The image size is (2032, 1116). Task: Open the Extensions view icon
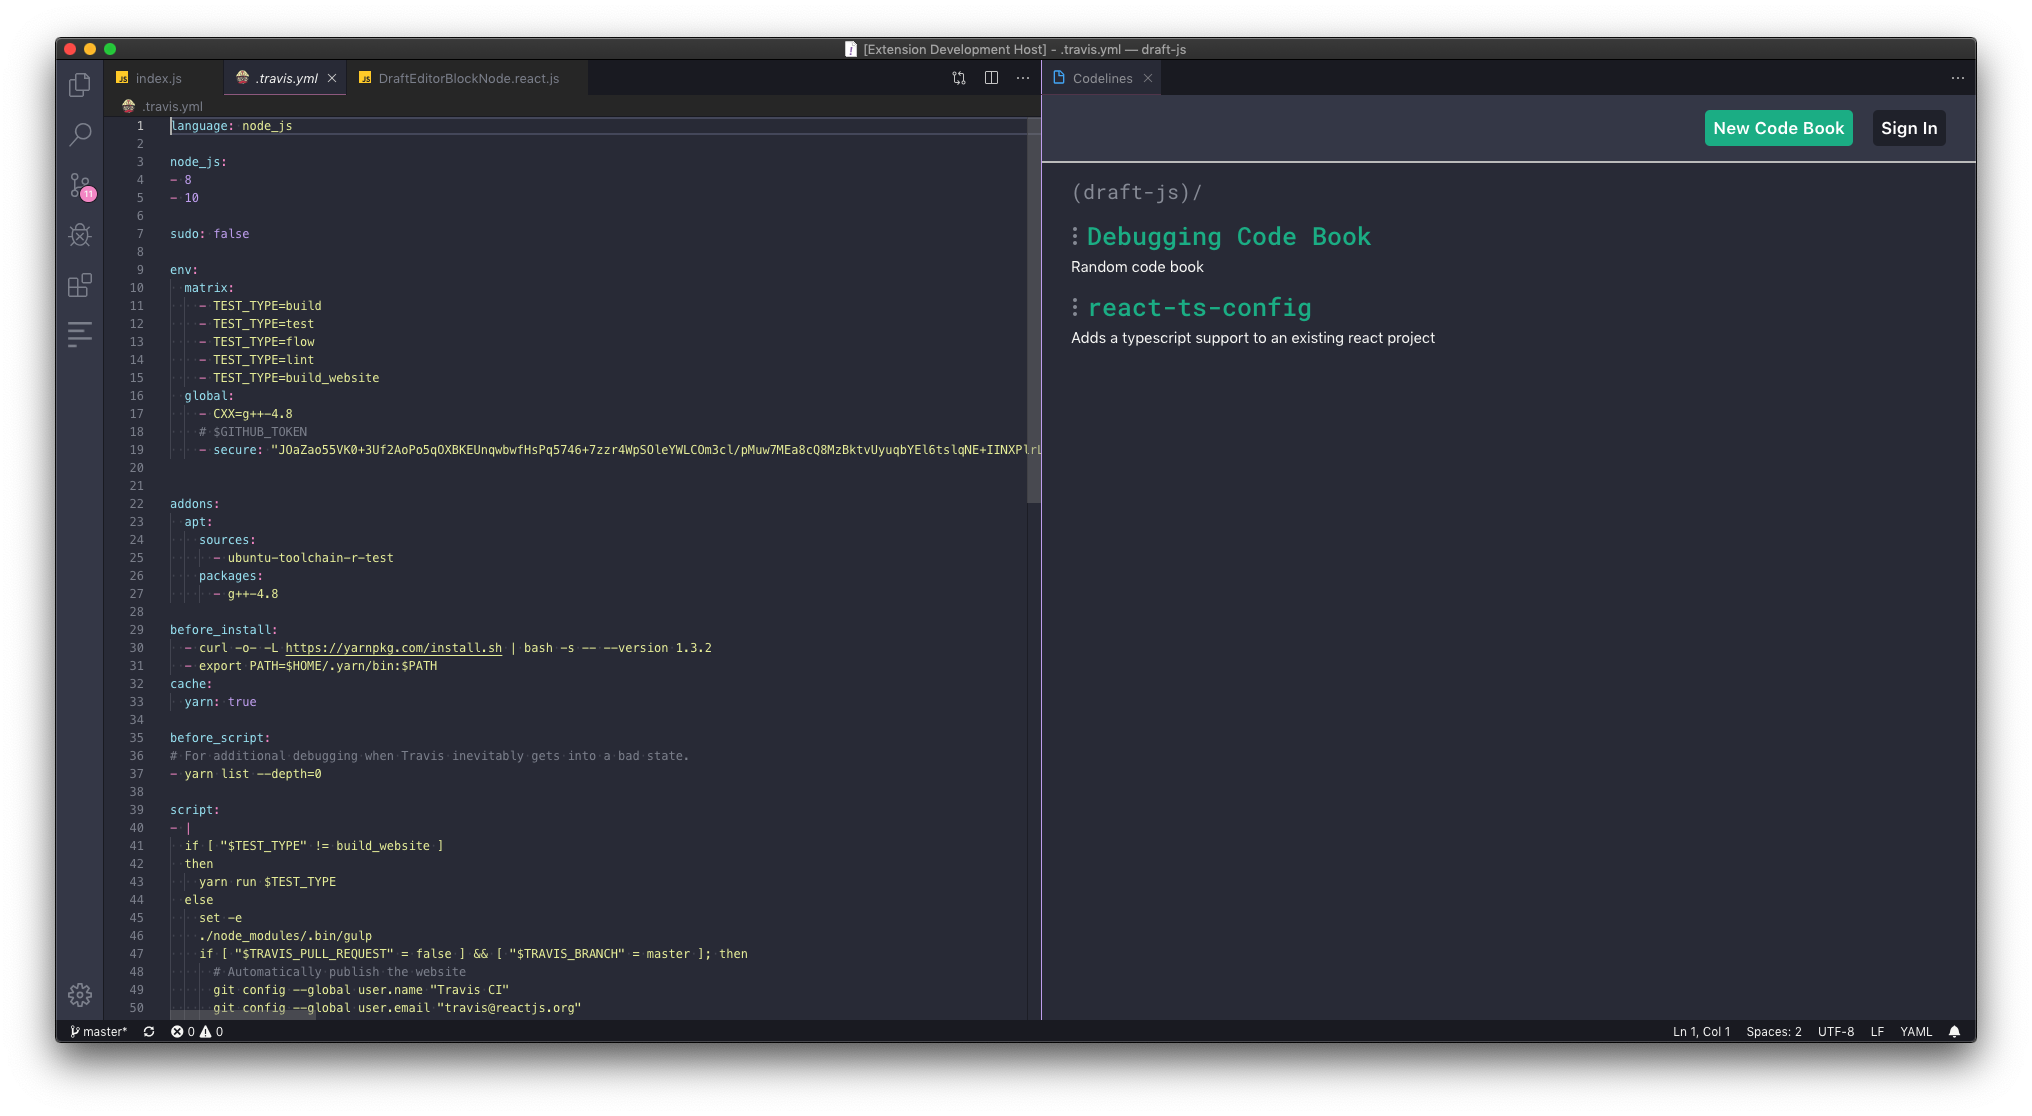click(80, 285)
